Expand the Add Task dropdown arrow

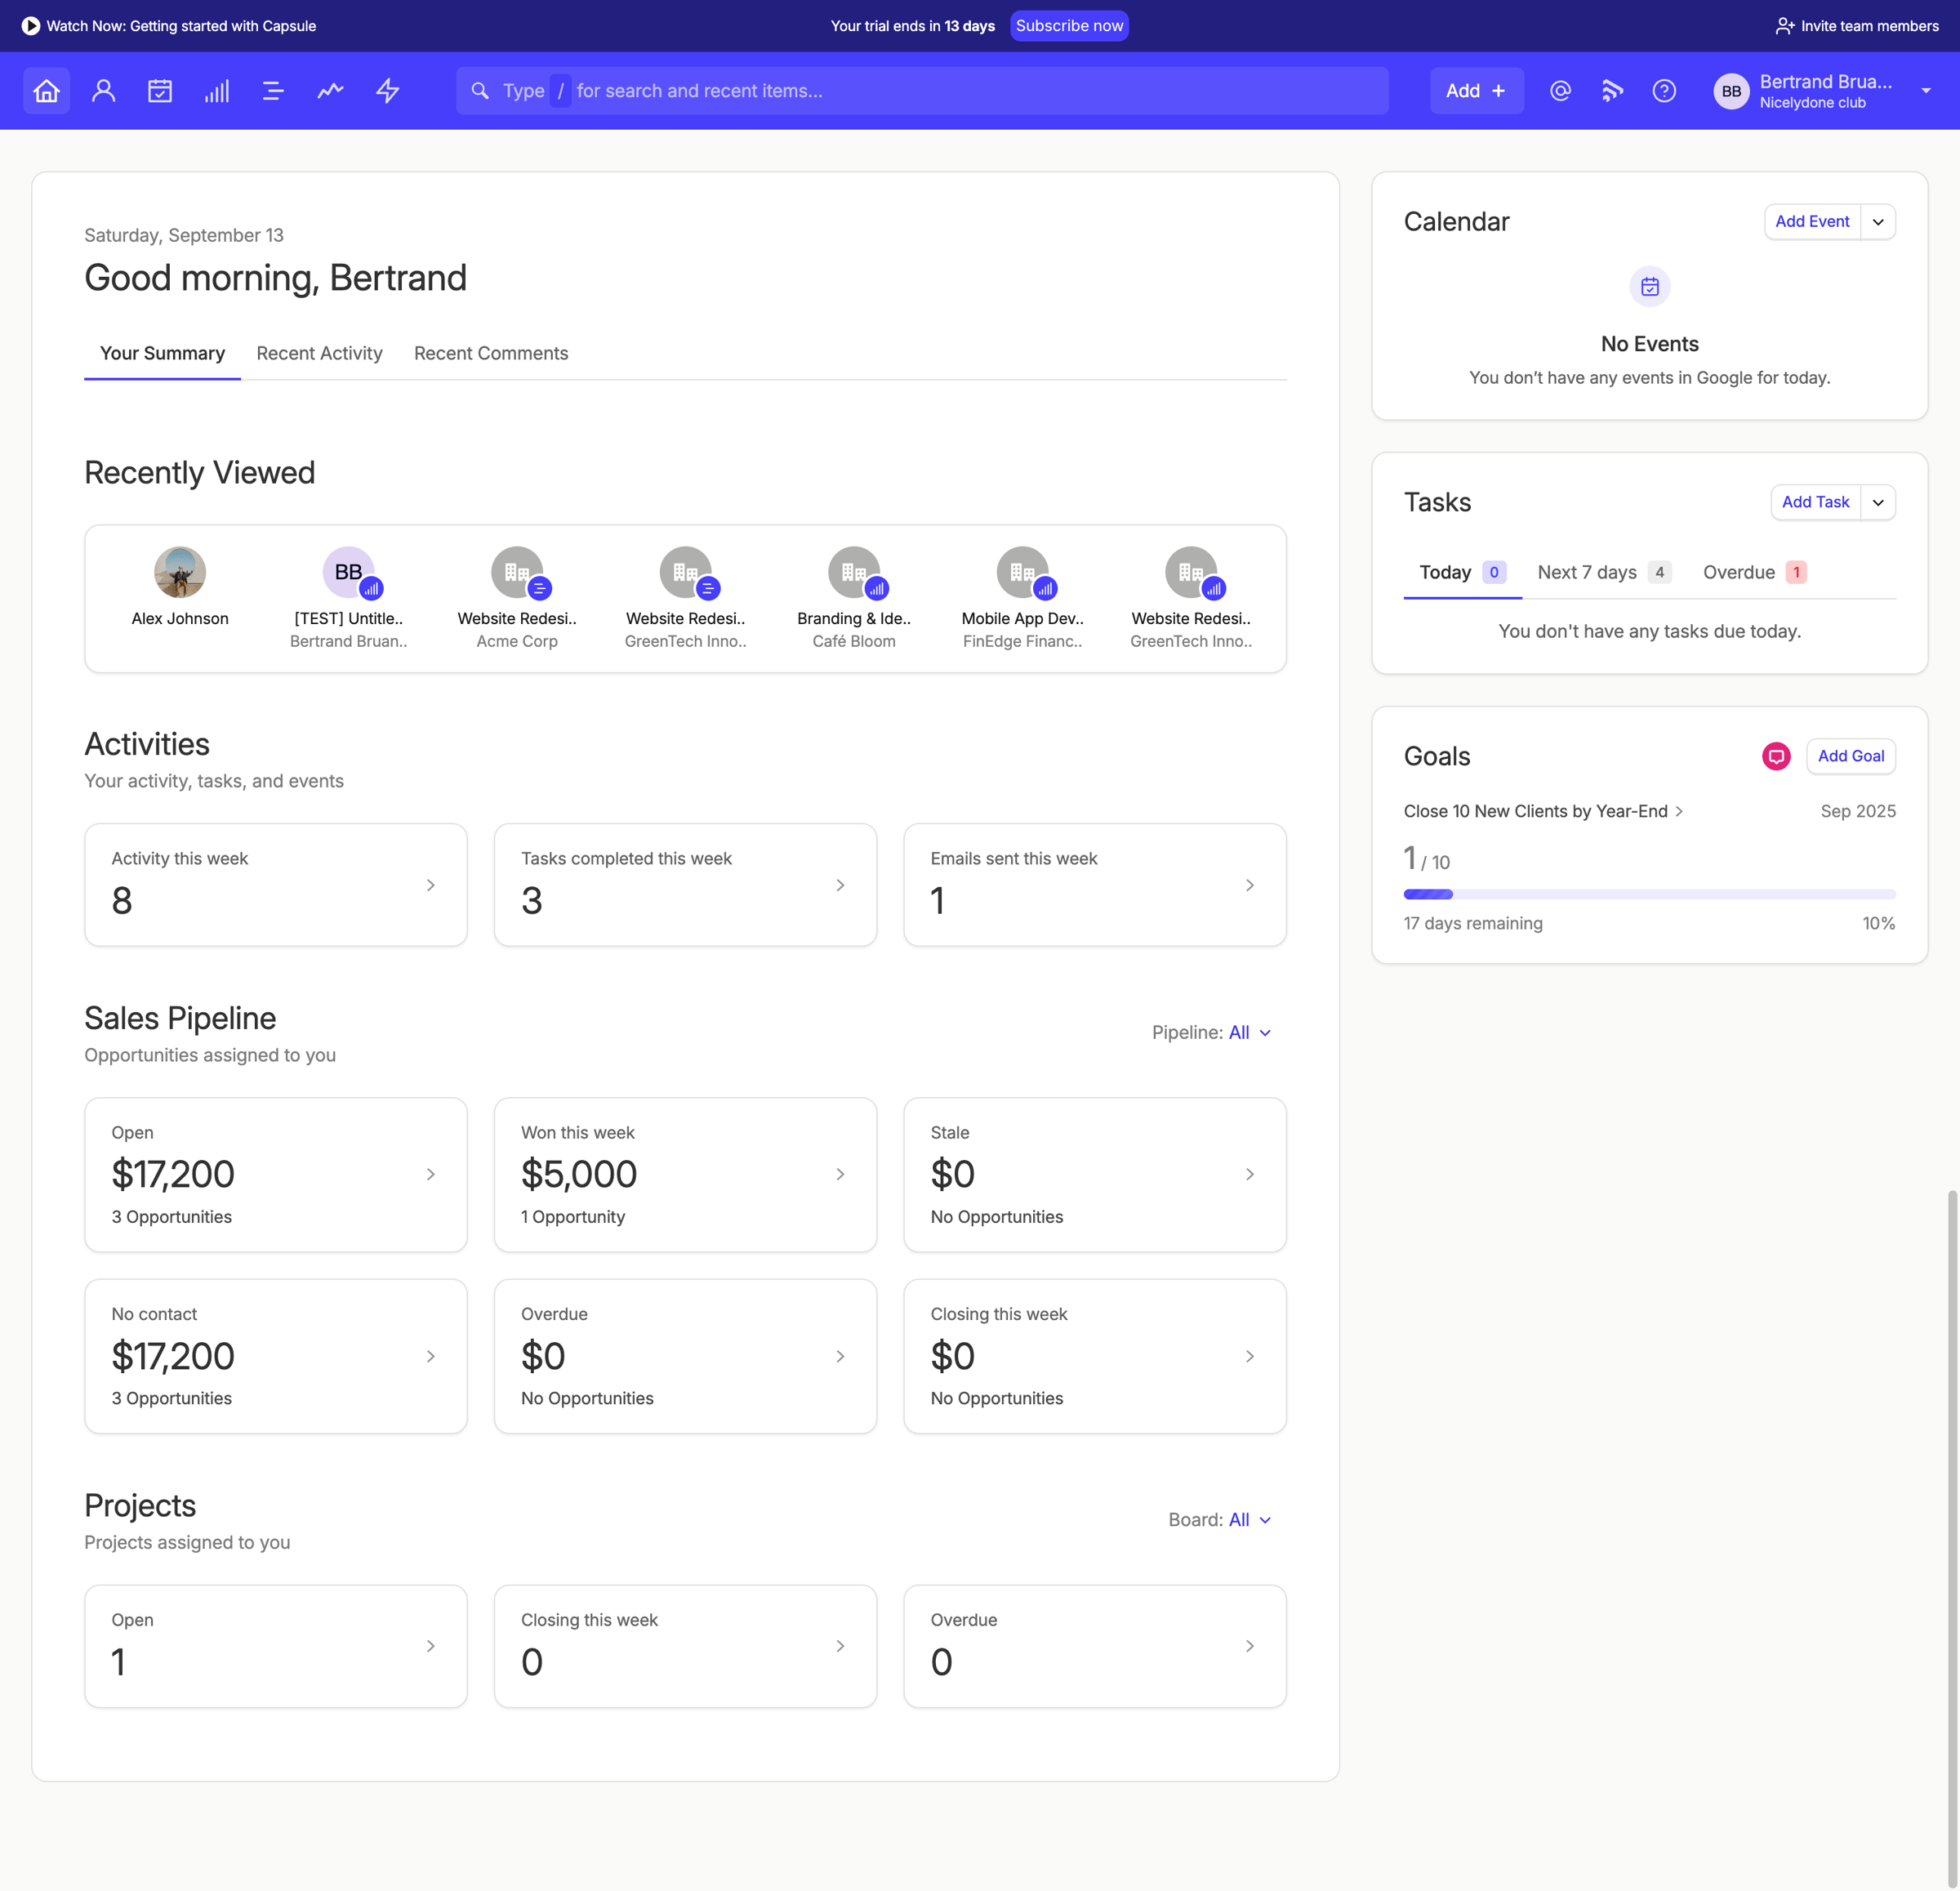[1878, 502]
